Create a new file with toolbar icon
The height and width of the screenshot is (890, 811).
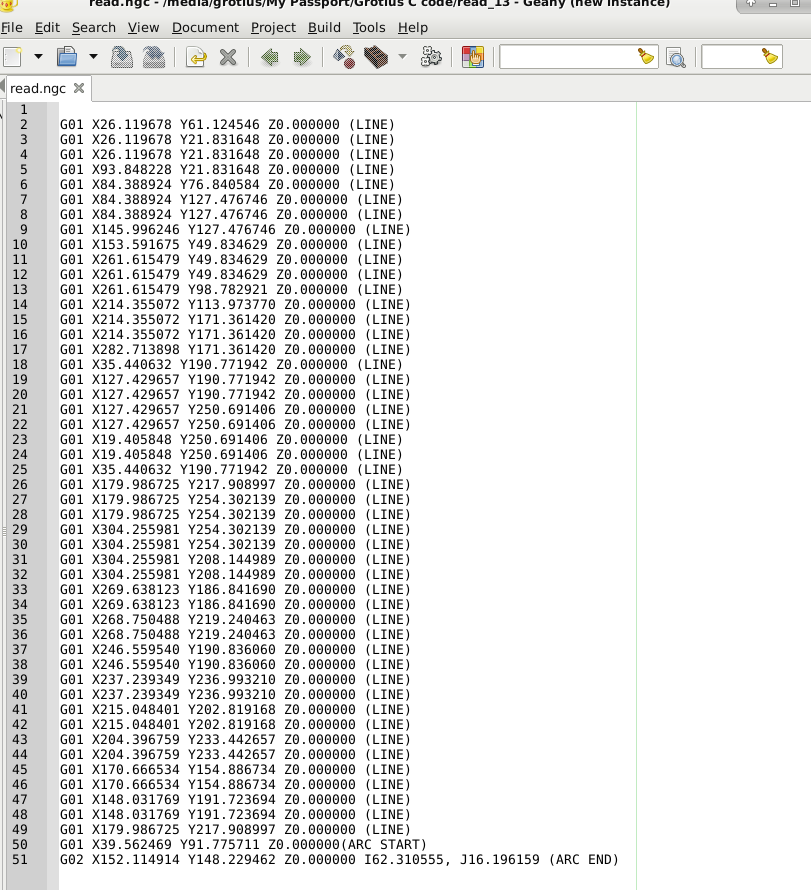pos(13,57)
